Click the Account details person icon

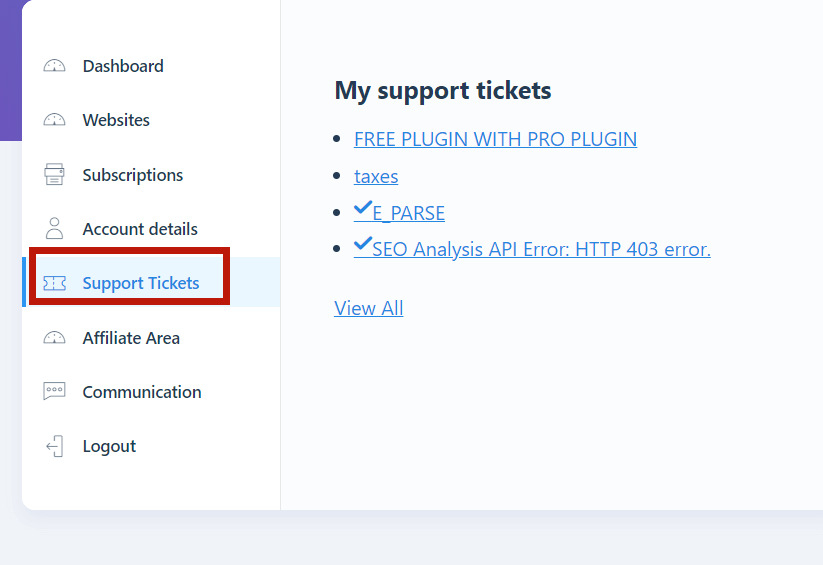click(x=54, y=228)
